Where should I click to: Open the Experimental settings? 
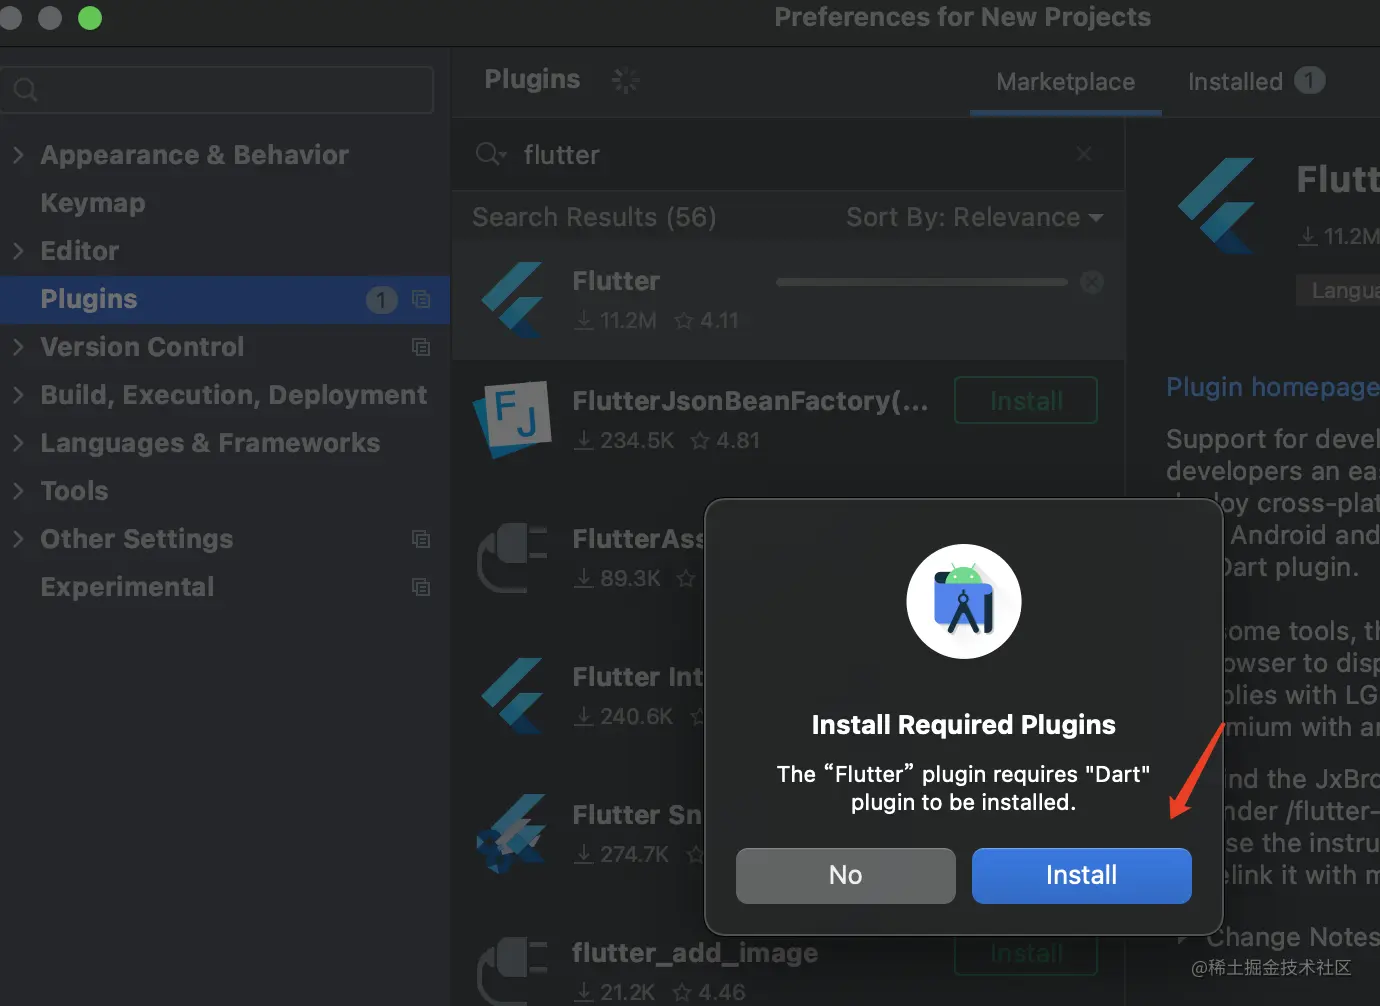pyautogui.click(x=127, y=587)
